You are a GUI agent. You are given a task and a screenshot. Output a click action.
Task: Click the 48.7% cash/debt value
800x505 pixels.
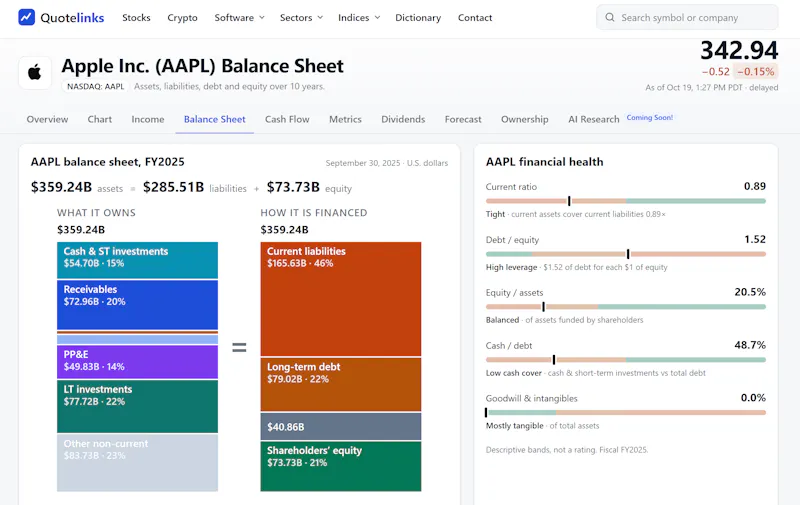point(750,345)
